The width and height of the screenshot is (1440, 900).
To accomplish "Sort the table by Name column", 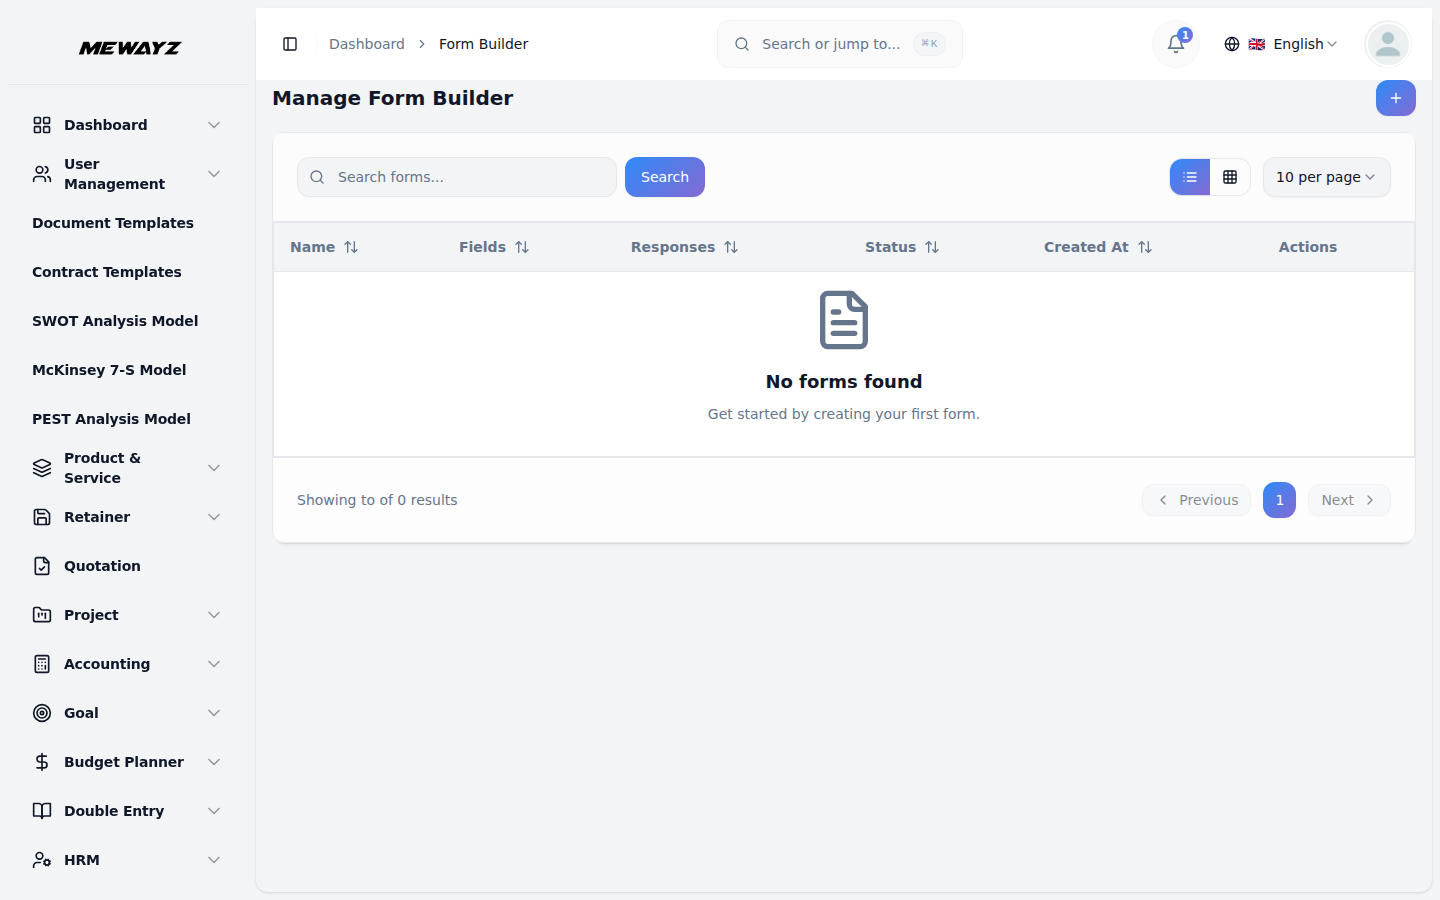I will [x=324, y=246].
